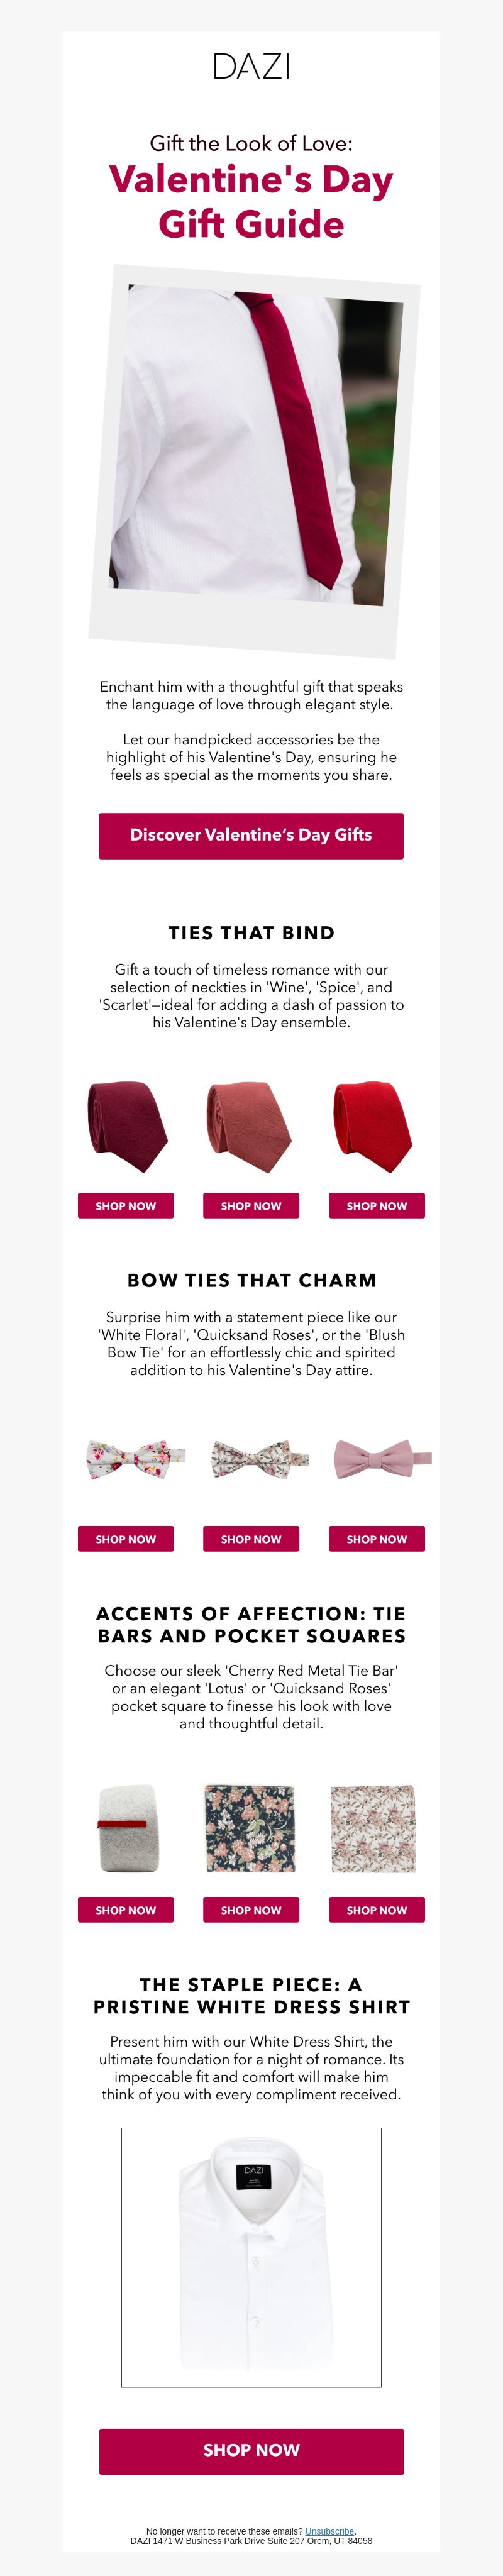
Task: Shop now under the White Floral bow tie
Action: point(126,1538)
